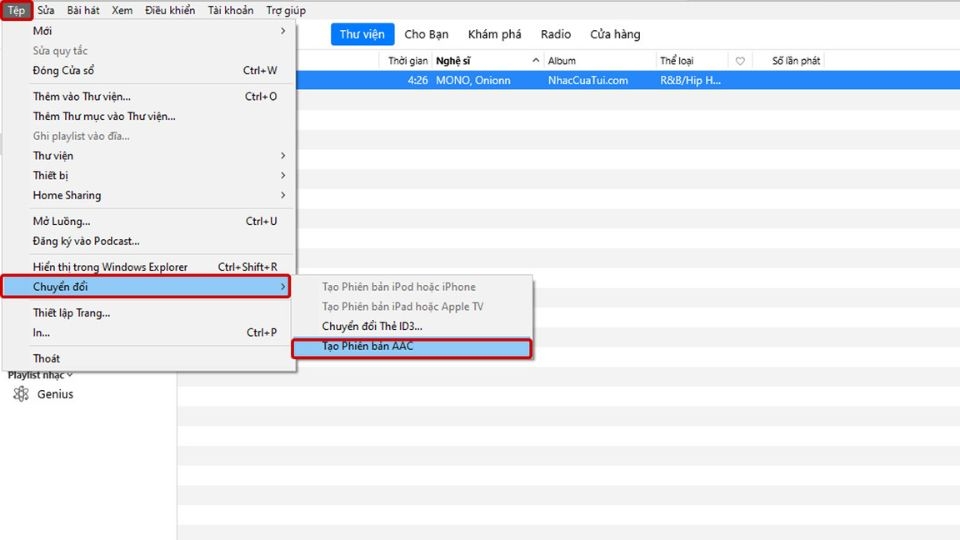Sort by Album column header

point(561,61)
